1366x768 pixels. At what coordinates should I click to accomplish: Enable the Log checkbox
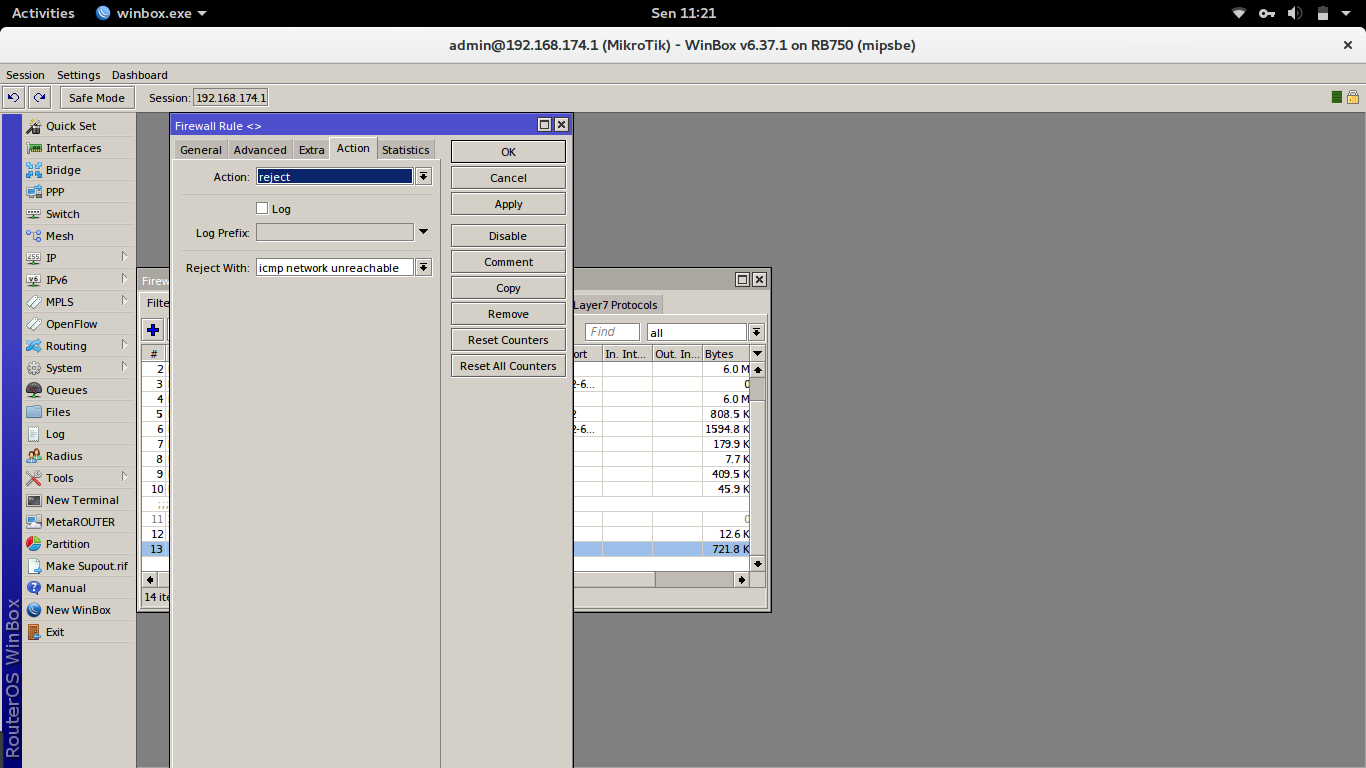click(262, 208)
